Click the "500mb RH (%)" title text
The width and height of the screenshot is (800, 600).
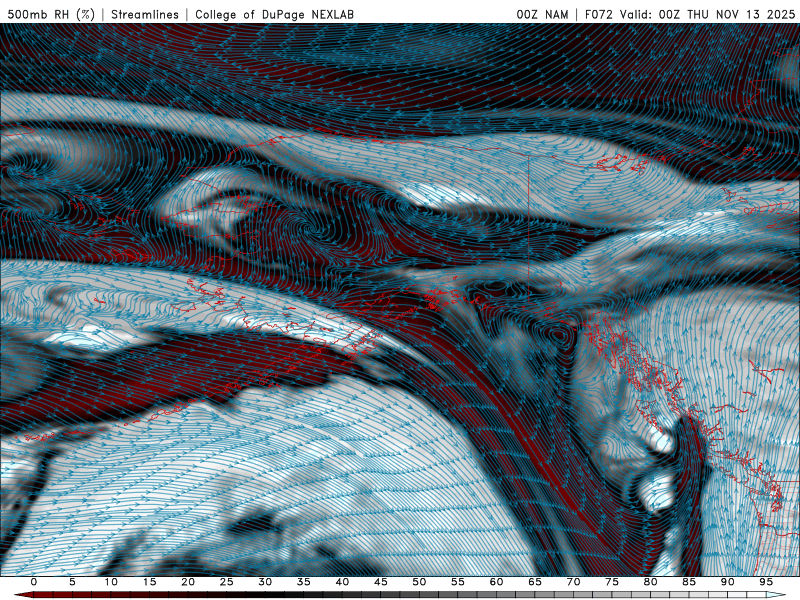tap(51, 14)
